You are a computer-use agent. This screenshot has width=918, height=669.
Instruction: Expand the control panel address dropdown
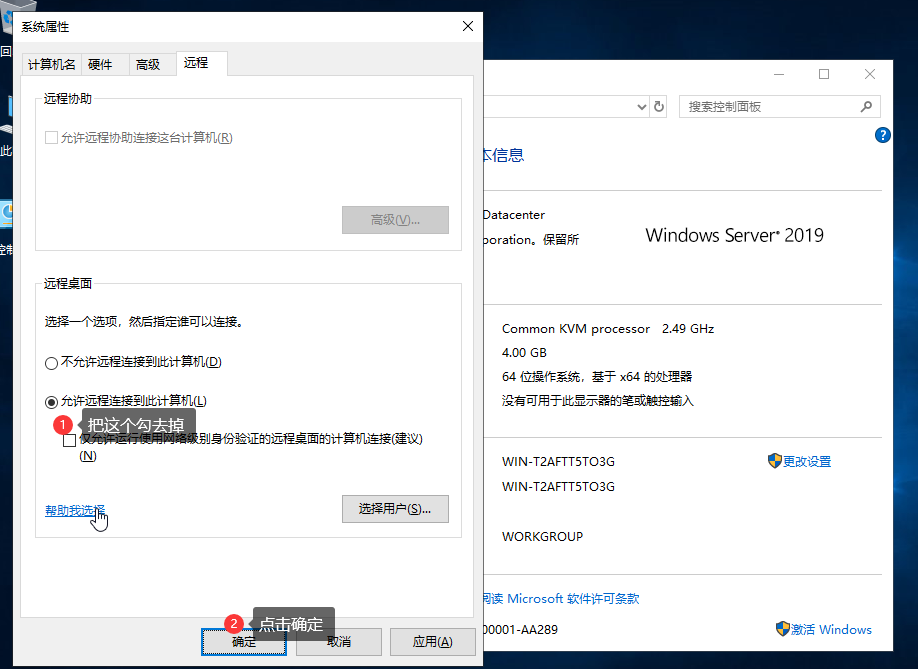tap(642, 107)
